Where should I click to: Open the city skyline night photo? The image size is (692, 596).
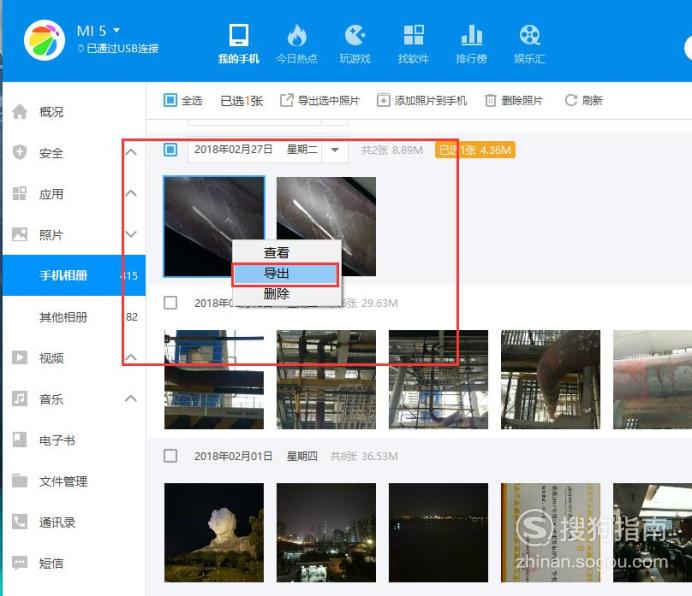click(326, 532)
